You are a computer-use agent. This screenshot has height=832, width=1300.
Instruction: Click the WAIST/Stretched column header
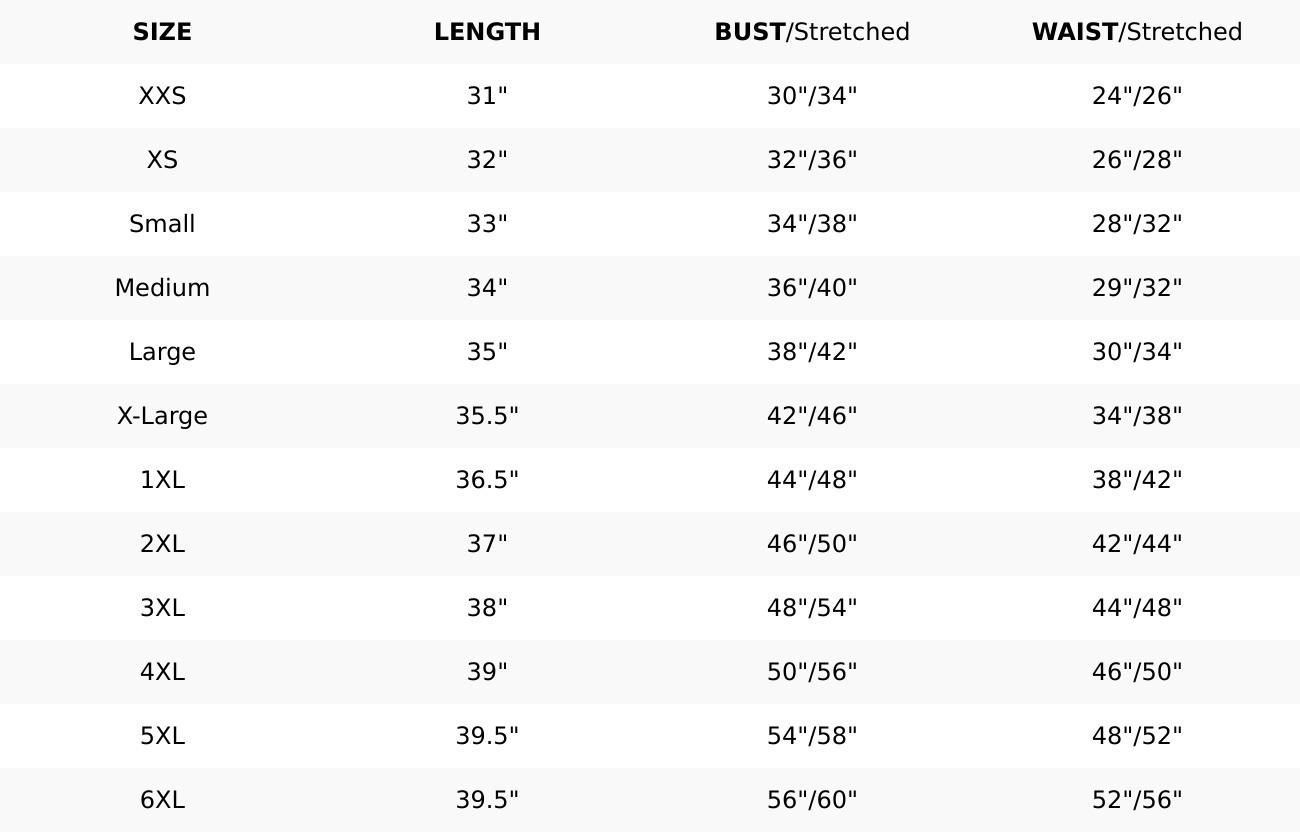point(1137,32)
